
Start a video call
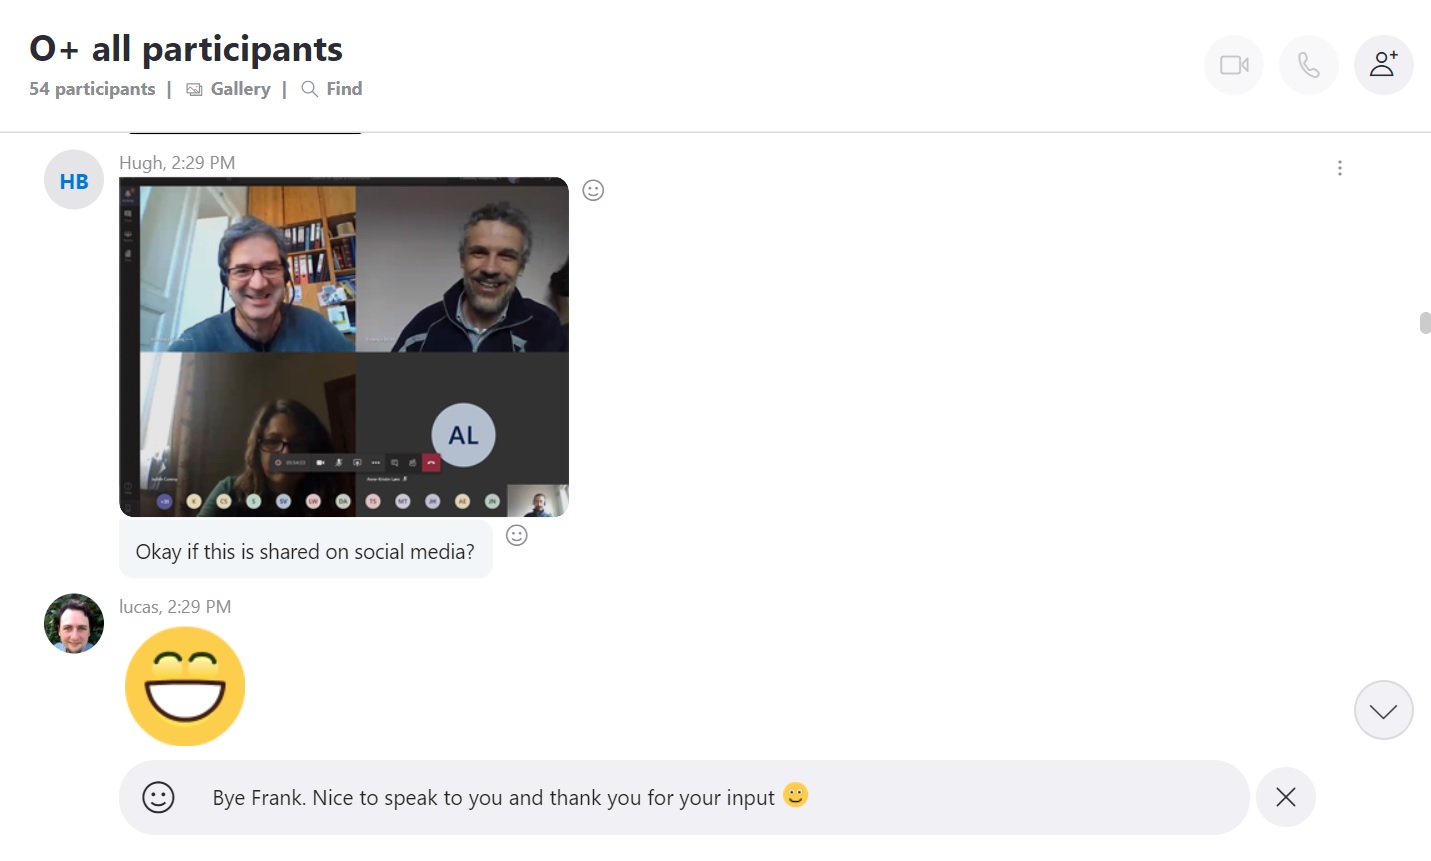pyautogui.click(x=1233, y=64)
